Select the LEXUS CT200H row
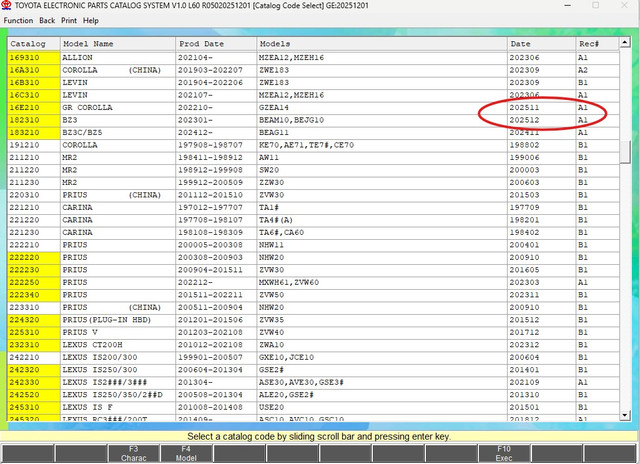 tap(313, 345)
